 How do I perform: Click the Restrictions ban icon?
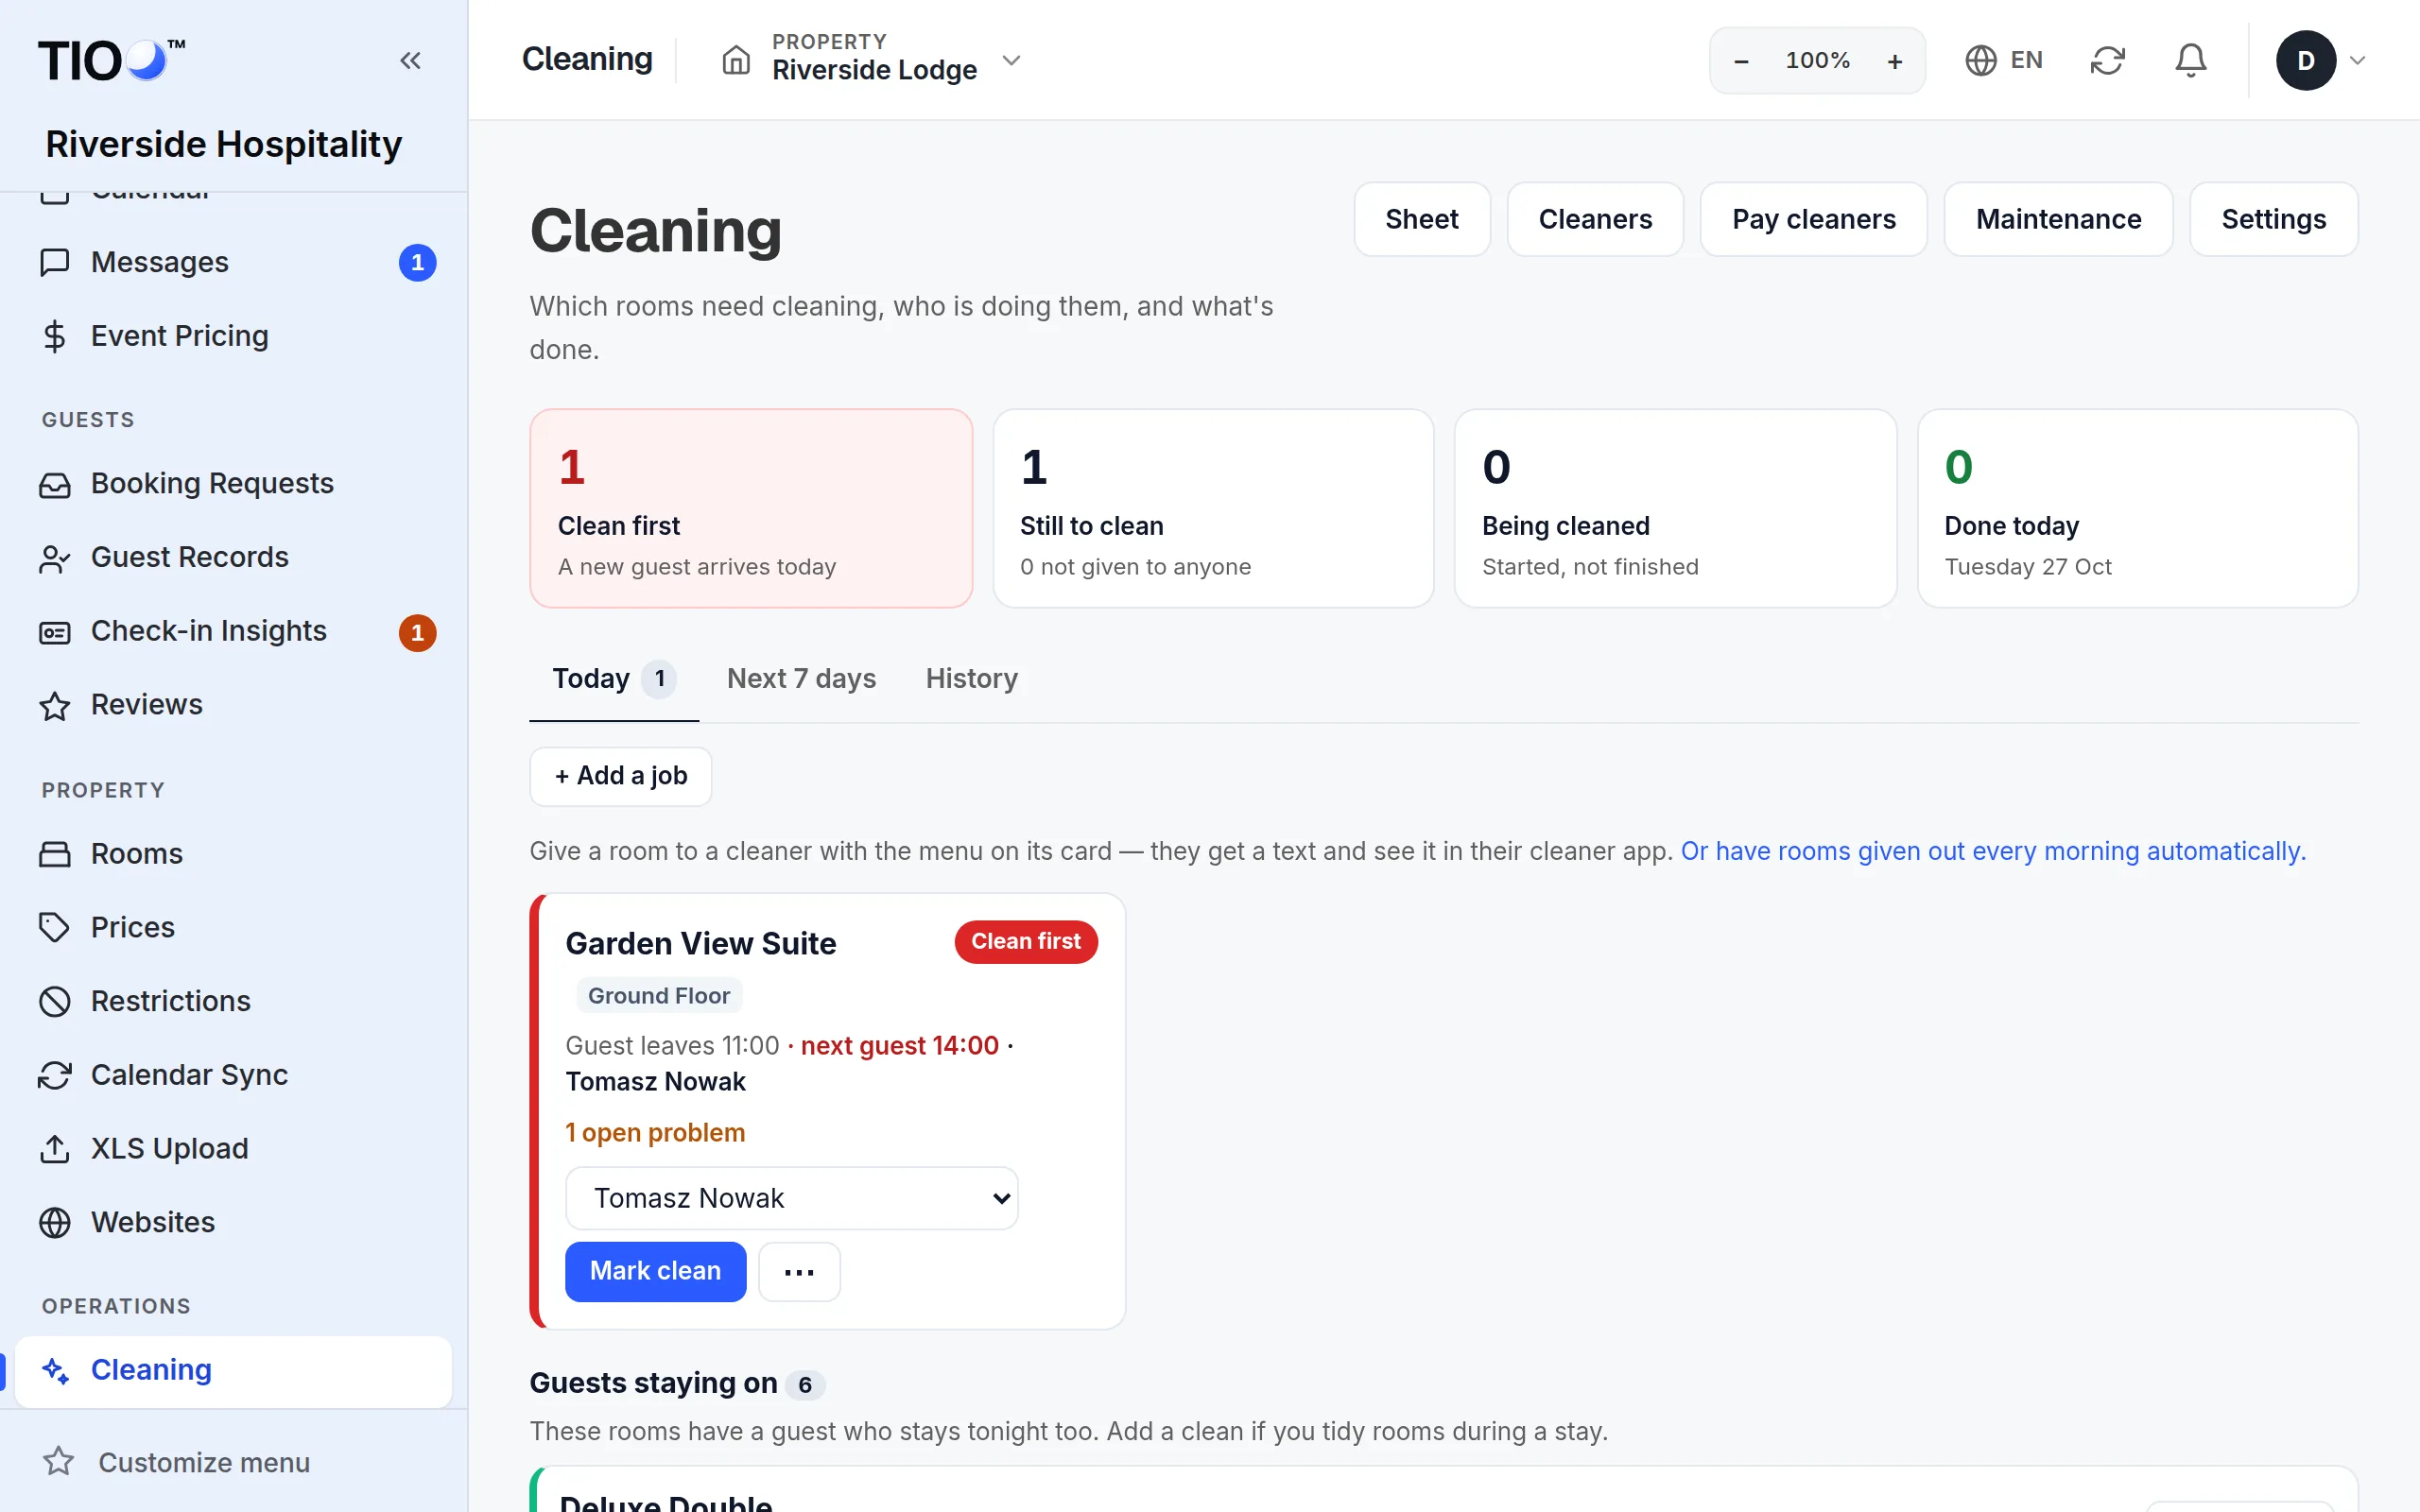[55, 1002]
